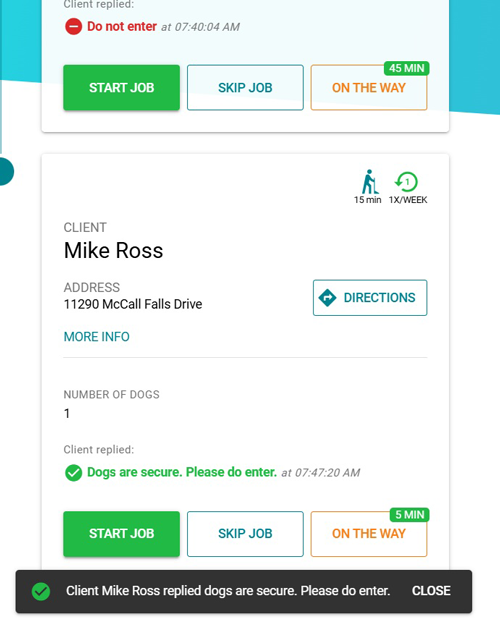Tap On The Way with 5 MIN badge
Viewport: 500px width, 618px height.
(369, 534)
